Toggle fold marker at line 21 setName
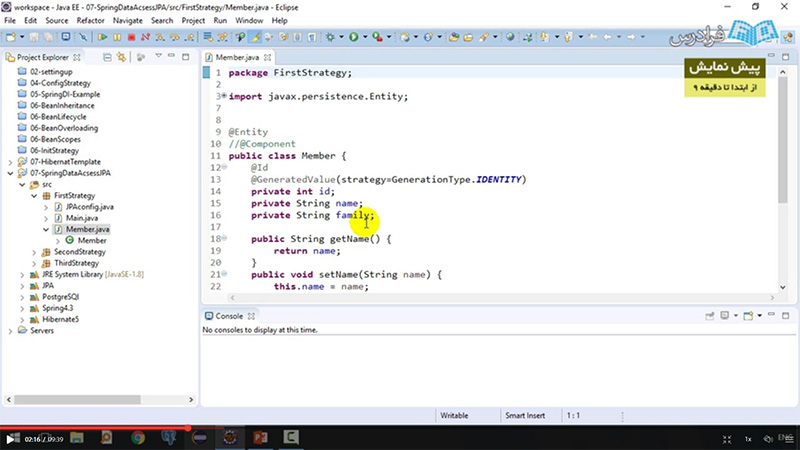Viewport: 800px width, 450px height. click(x=223, y=274)
